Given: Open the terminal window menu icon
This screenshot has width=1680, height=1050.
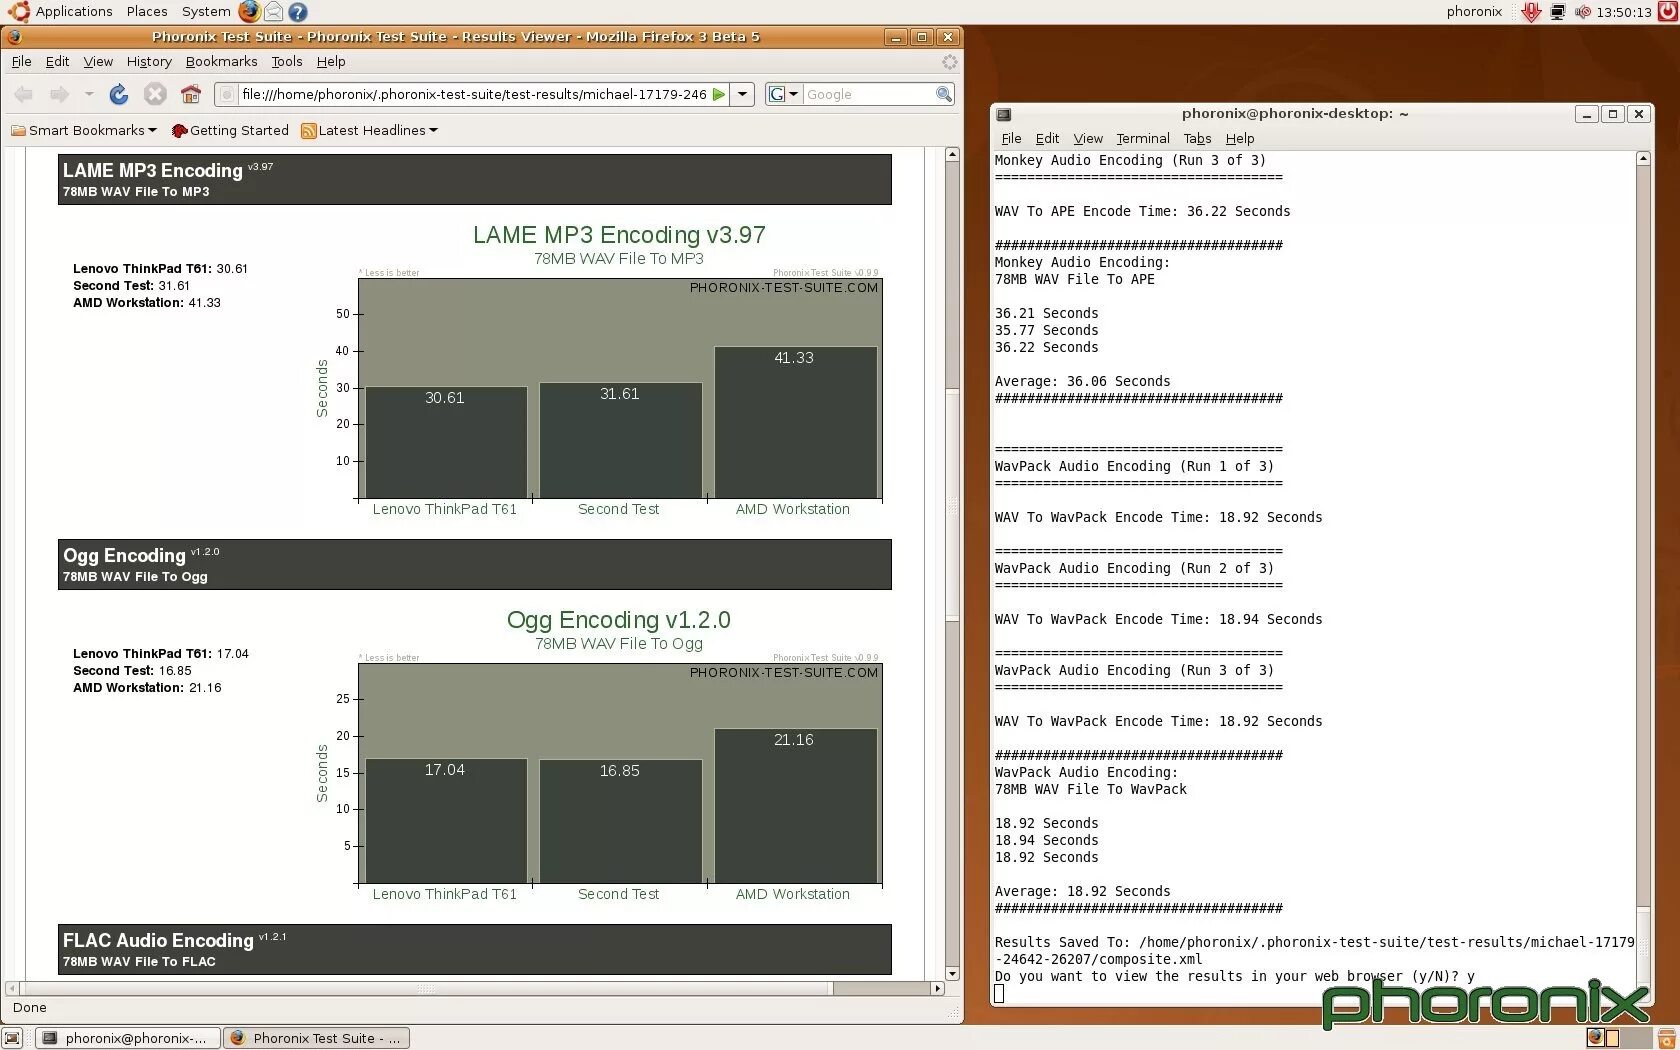Looking at the screenshot, I should 1004,114.
